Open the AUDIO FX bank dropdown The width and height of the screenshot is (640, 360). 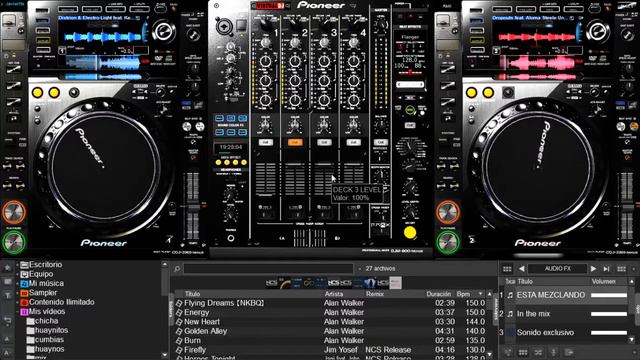pyautogui.click(x=558, y=269)
